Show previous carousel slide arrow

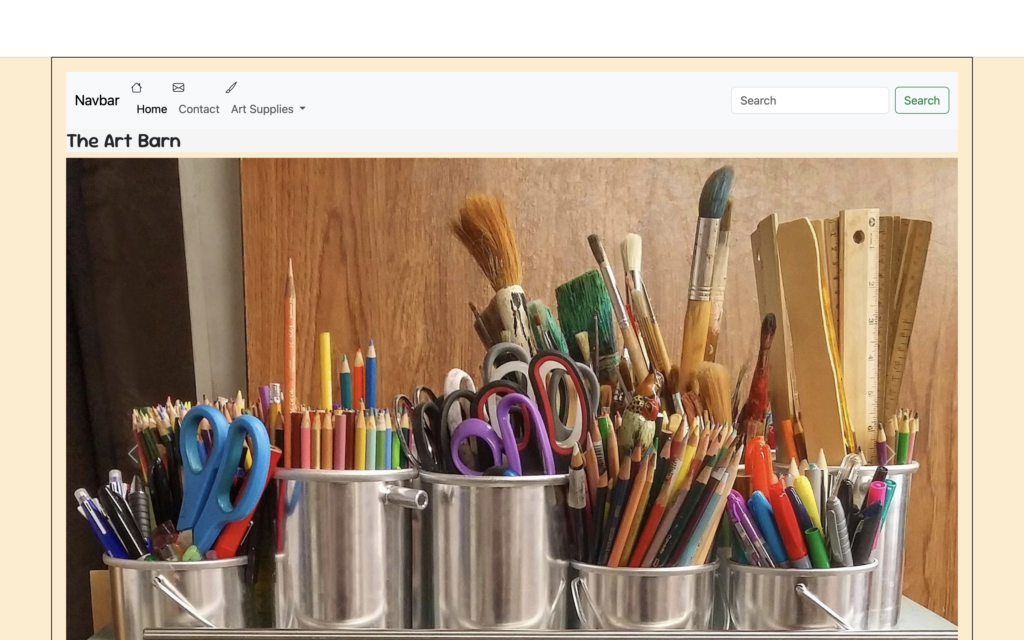coord(133,454)
